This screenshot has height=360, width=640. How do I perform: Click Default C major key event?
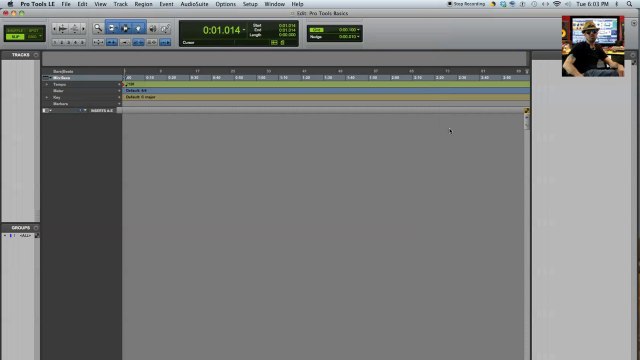click(140, 97)
